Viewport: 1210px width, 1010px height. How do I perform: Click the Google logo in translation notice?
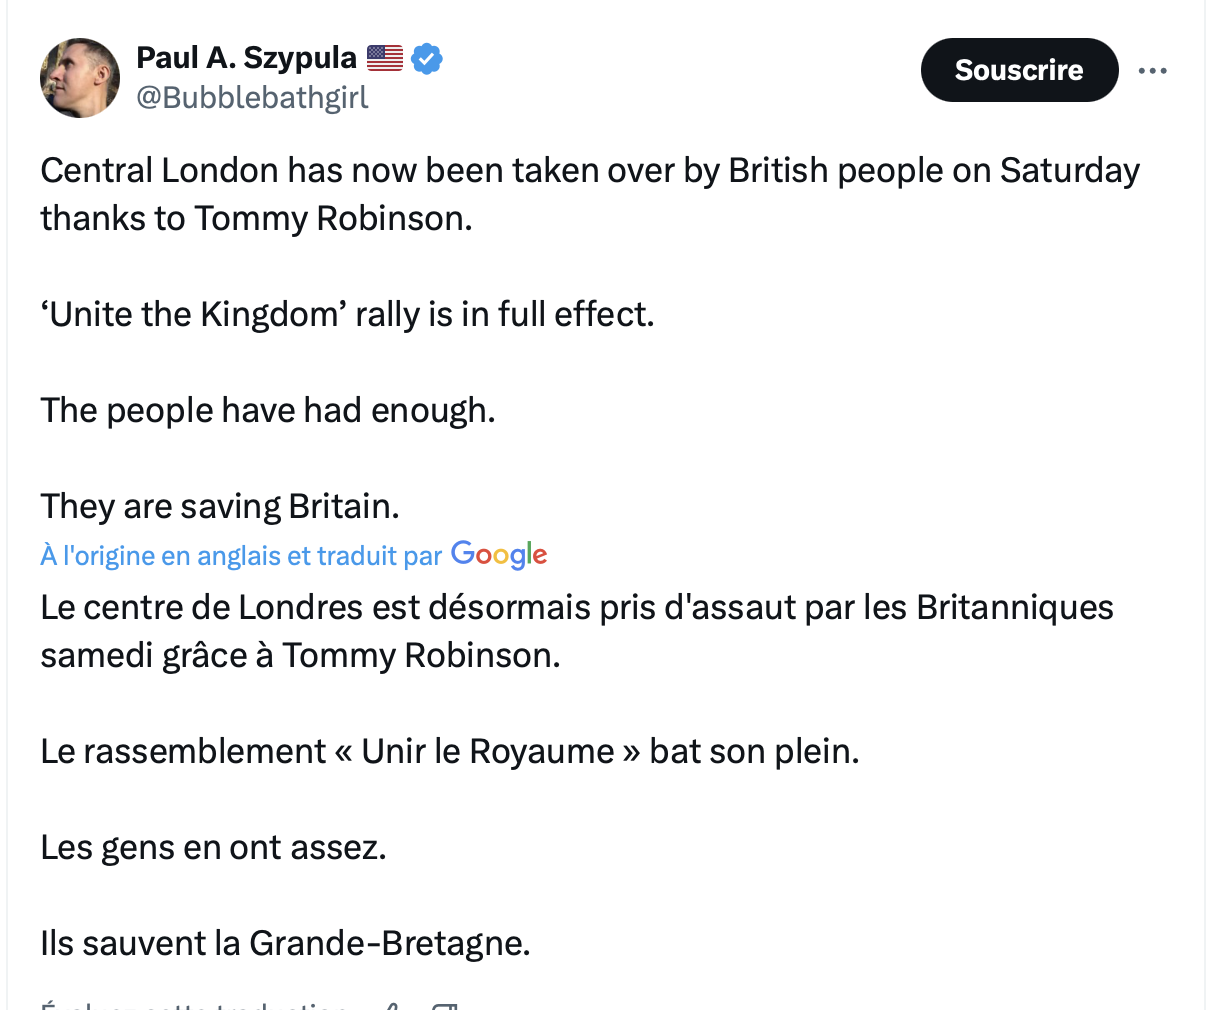pos(499,555)
